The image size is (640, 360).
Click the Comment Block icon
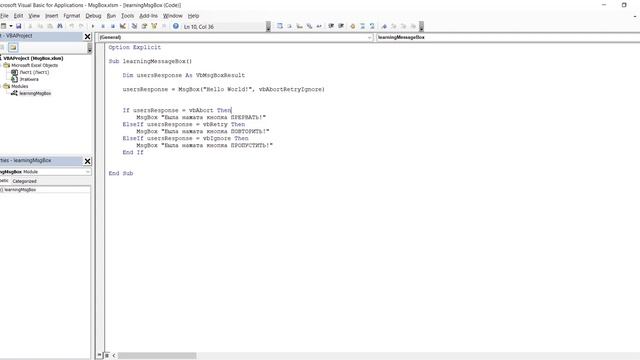point(362,26)
